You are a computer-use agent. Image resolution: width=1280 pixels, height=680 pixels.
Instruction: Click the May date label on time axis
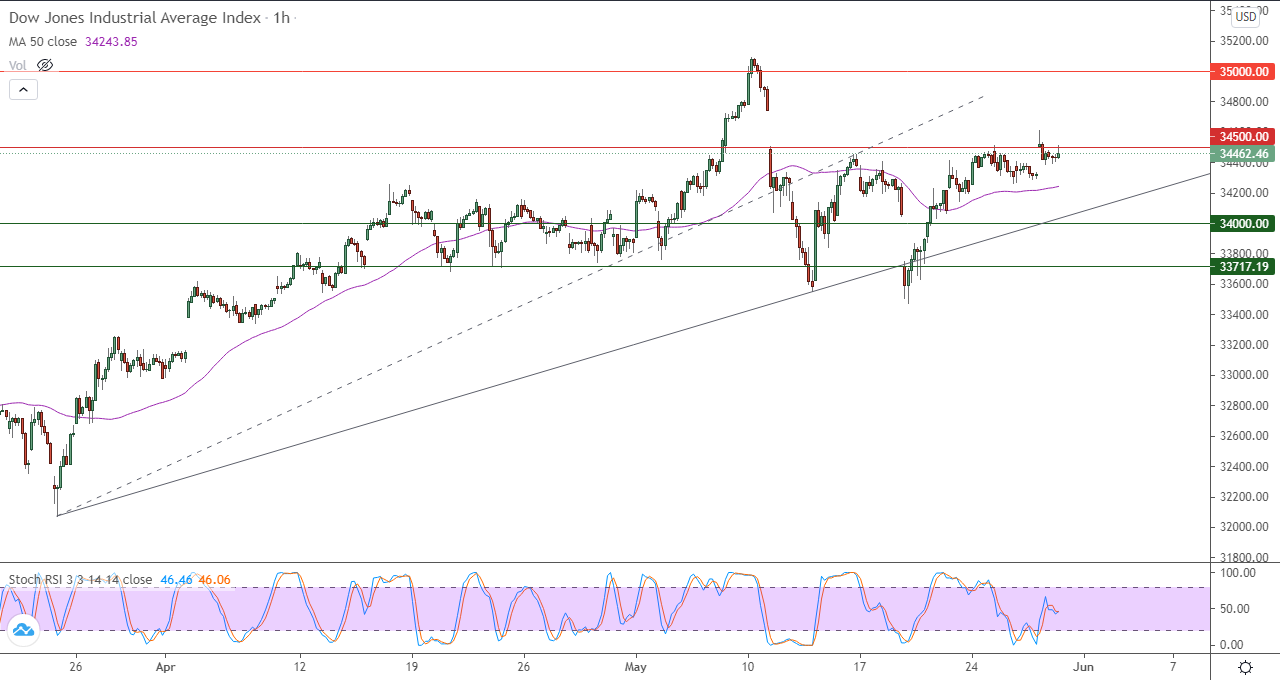(636, 666)
